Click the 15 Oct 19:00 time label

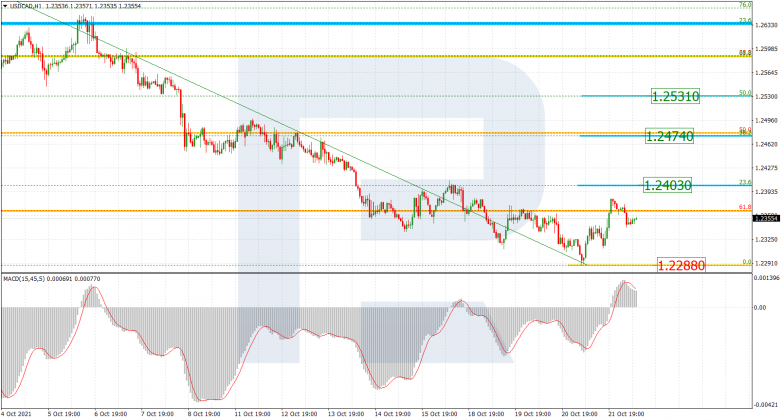point(439,414)
